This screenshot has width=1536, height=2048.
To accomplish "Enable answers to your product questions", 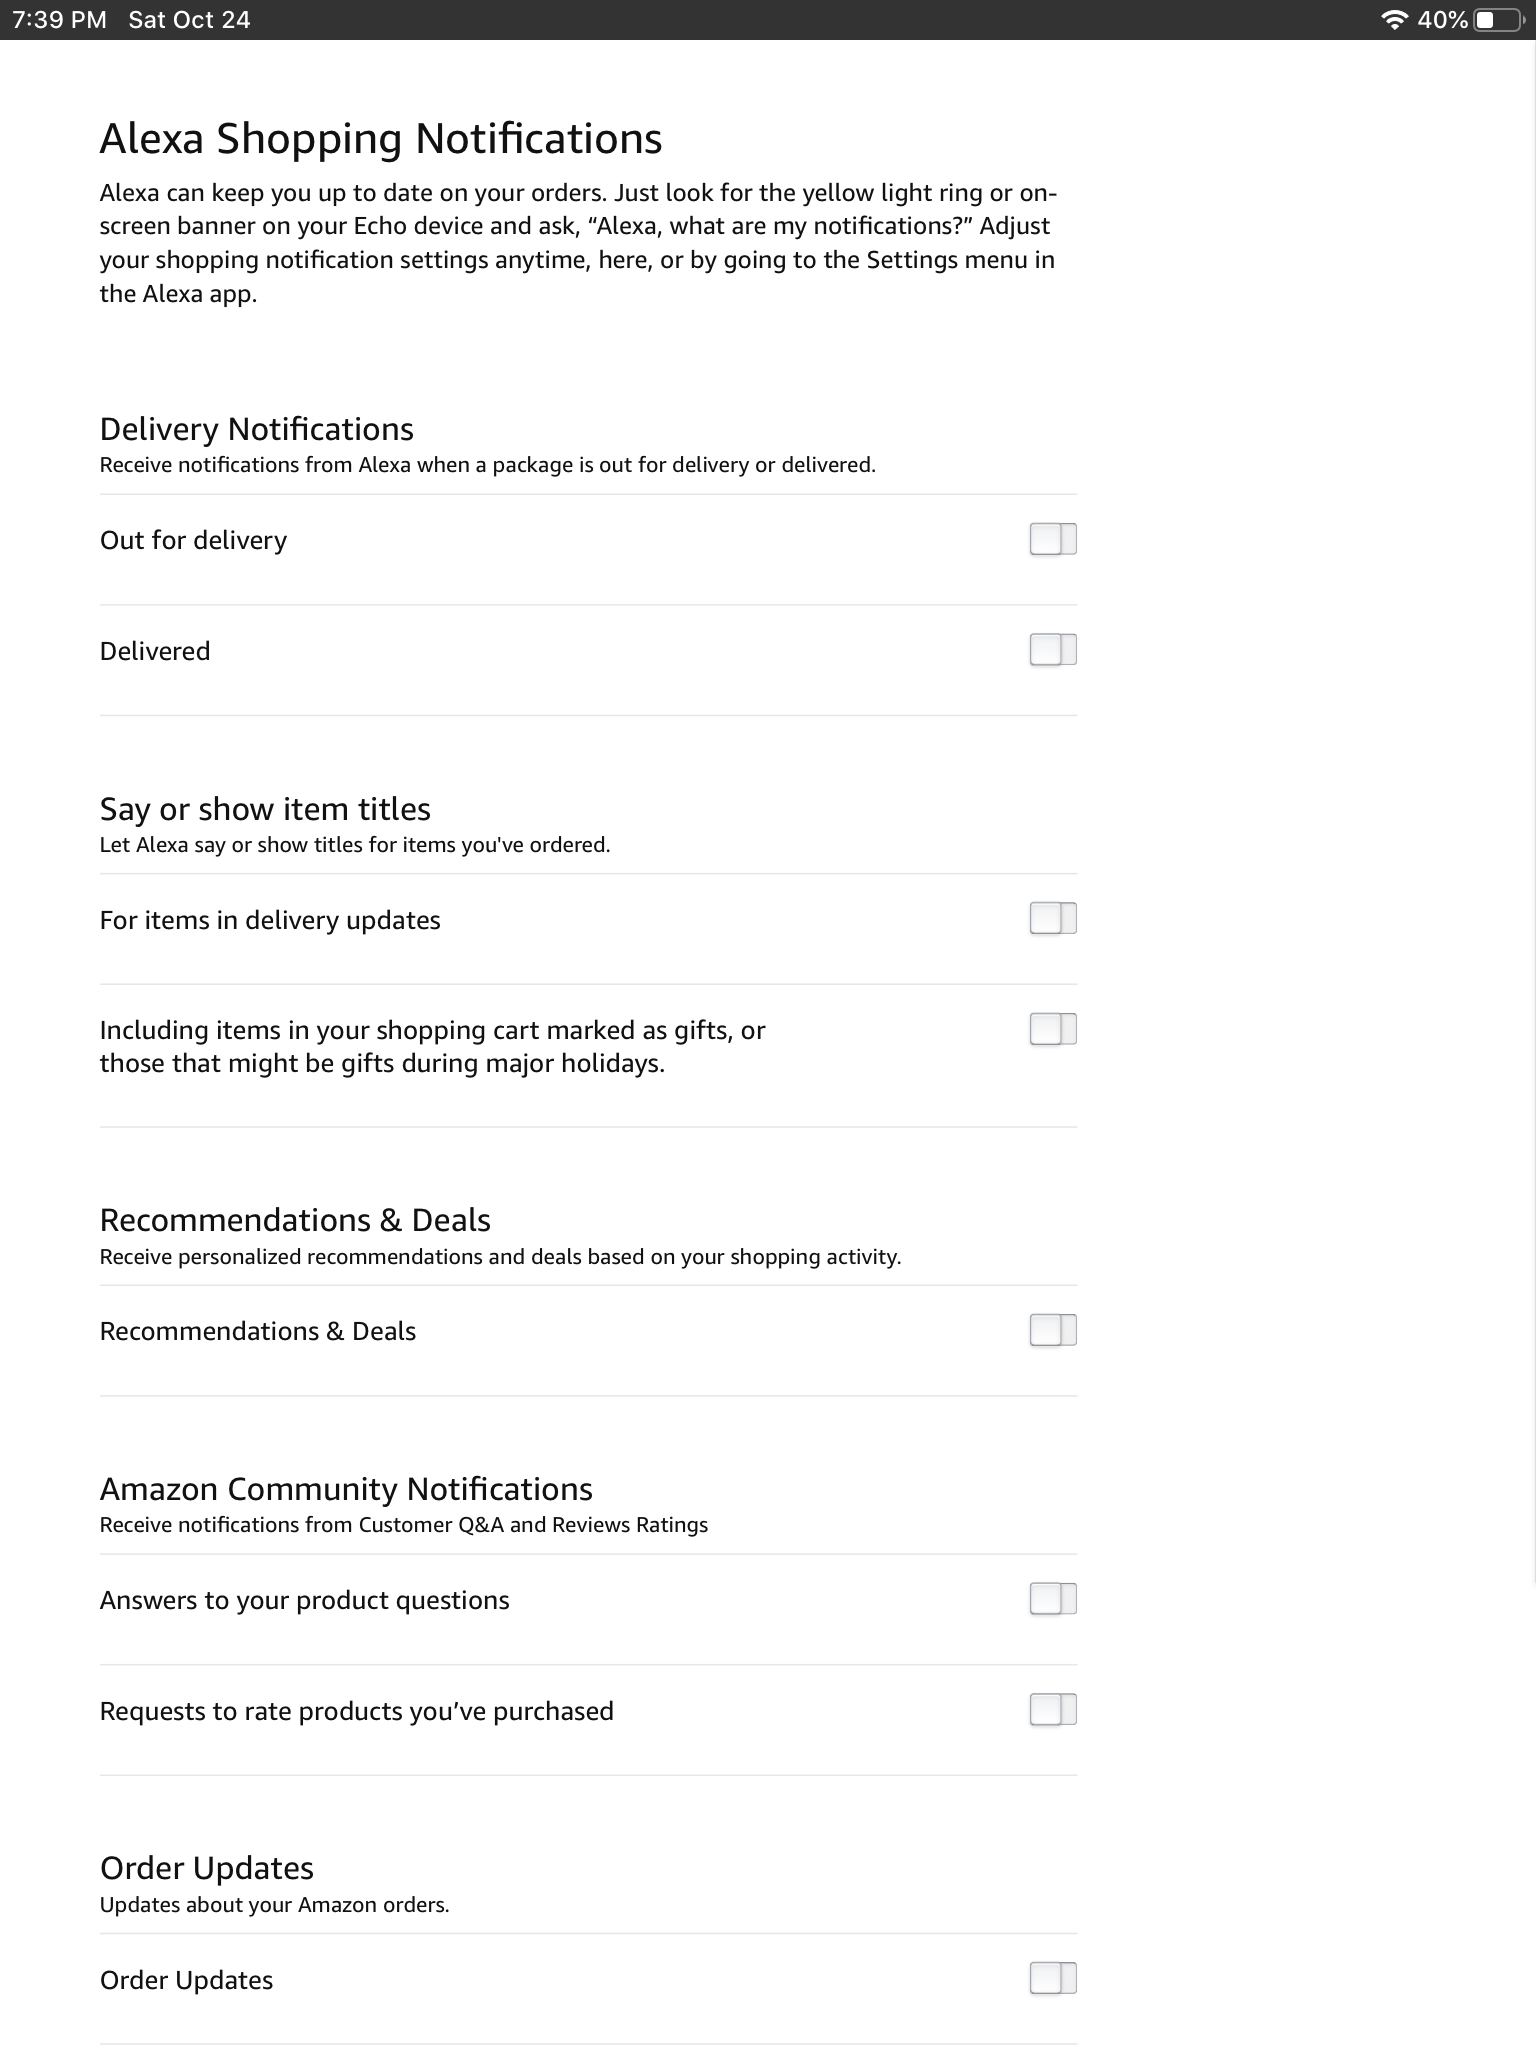I will pos(1052,1600).
